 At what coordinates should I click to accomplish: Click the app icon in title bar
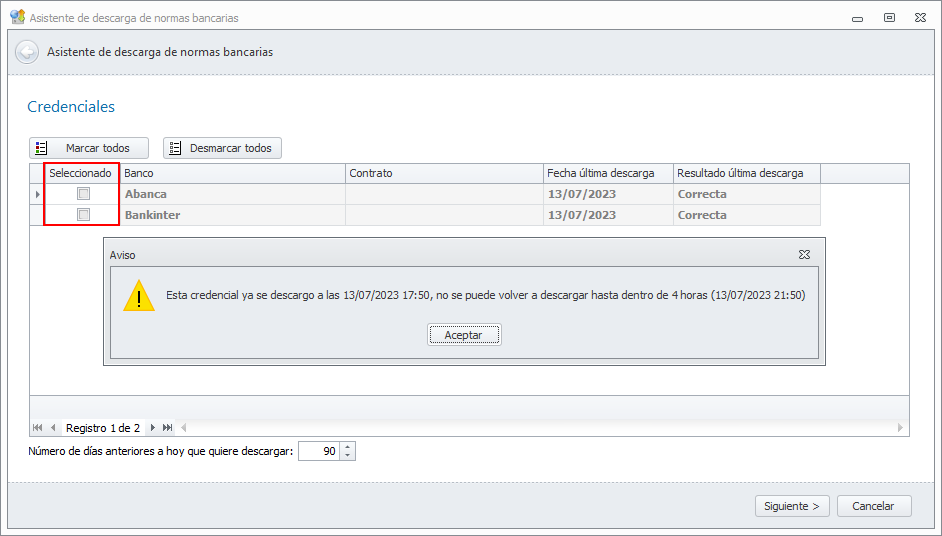(x=17, y=17)
